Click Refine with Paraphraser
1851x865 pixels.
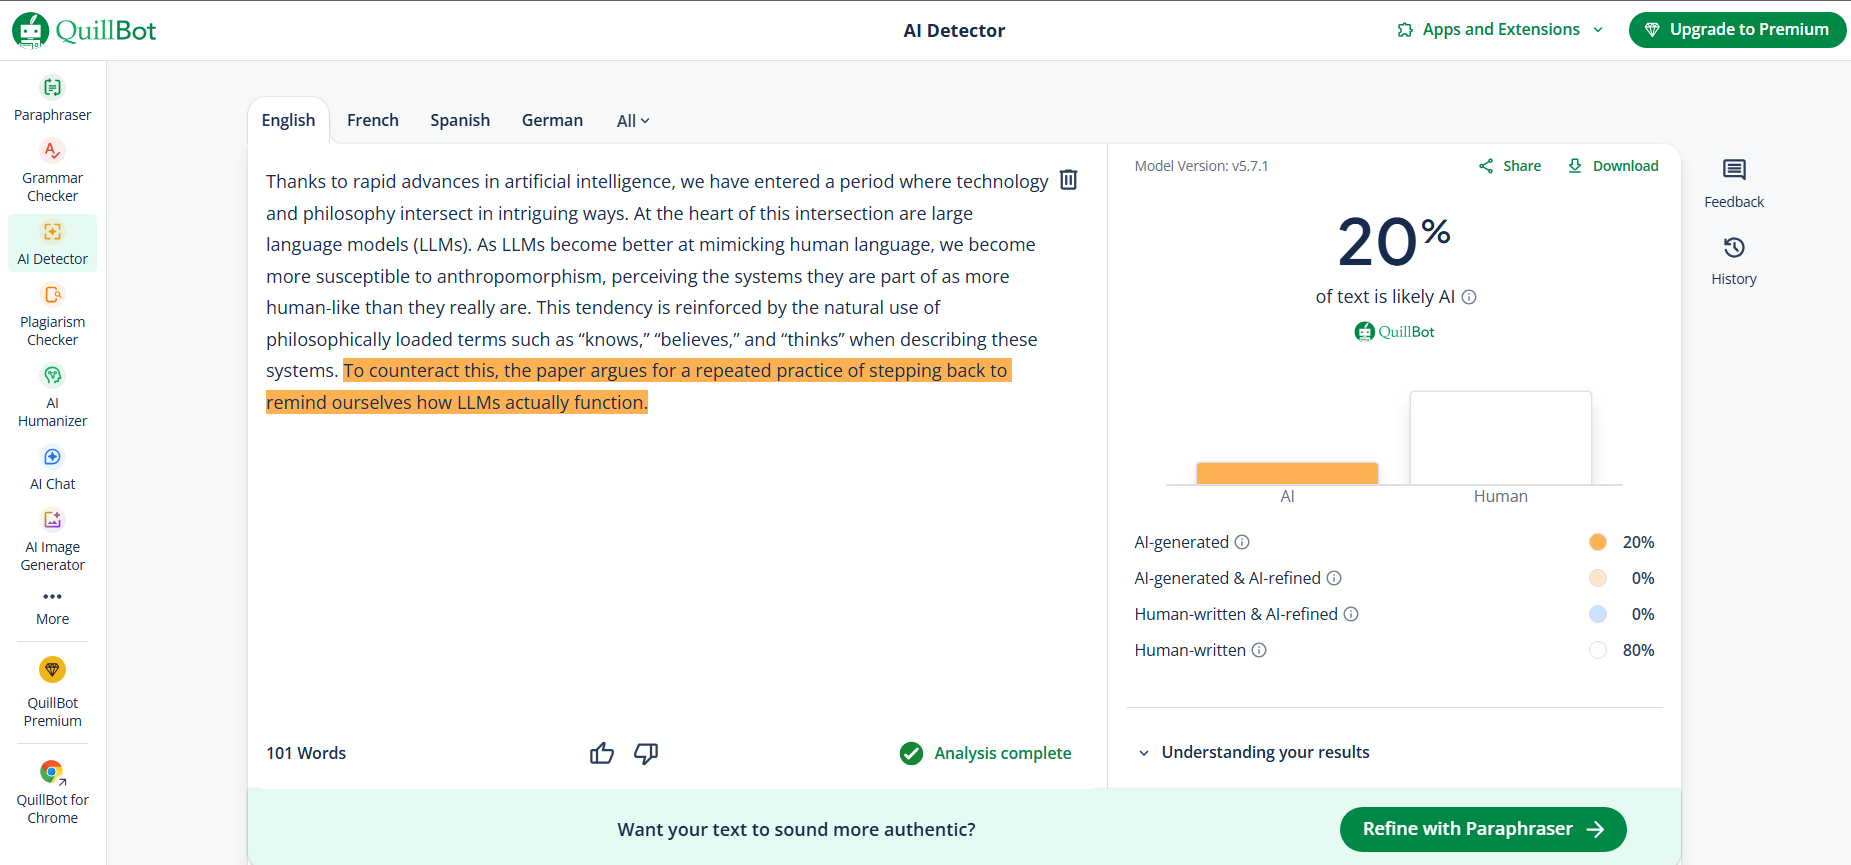1481,829
